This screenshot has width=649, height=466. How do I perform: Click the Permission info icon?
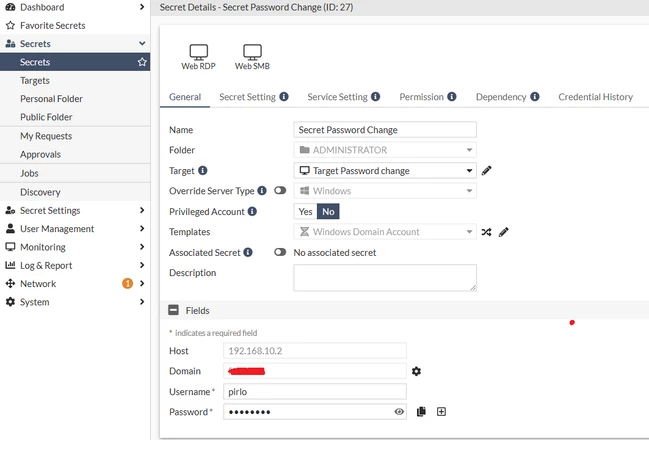pyautogui.click(x=452, y=96)
